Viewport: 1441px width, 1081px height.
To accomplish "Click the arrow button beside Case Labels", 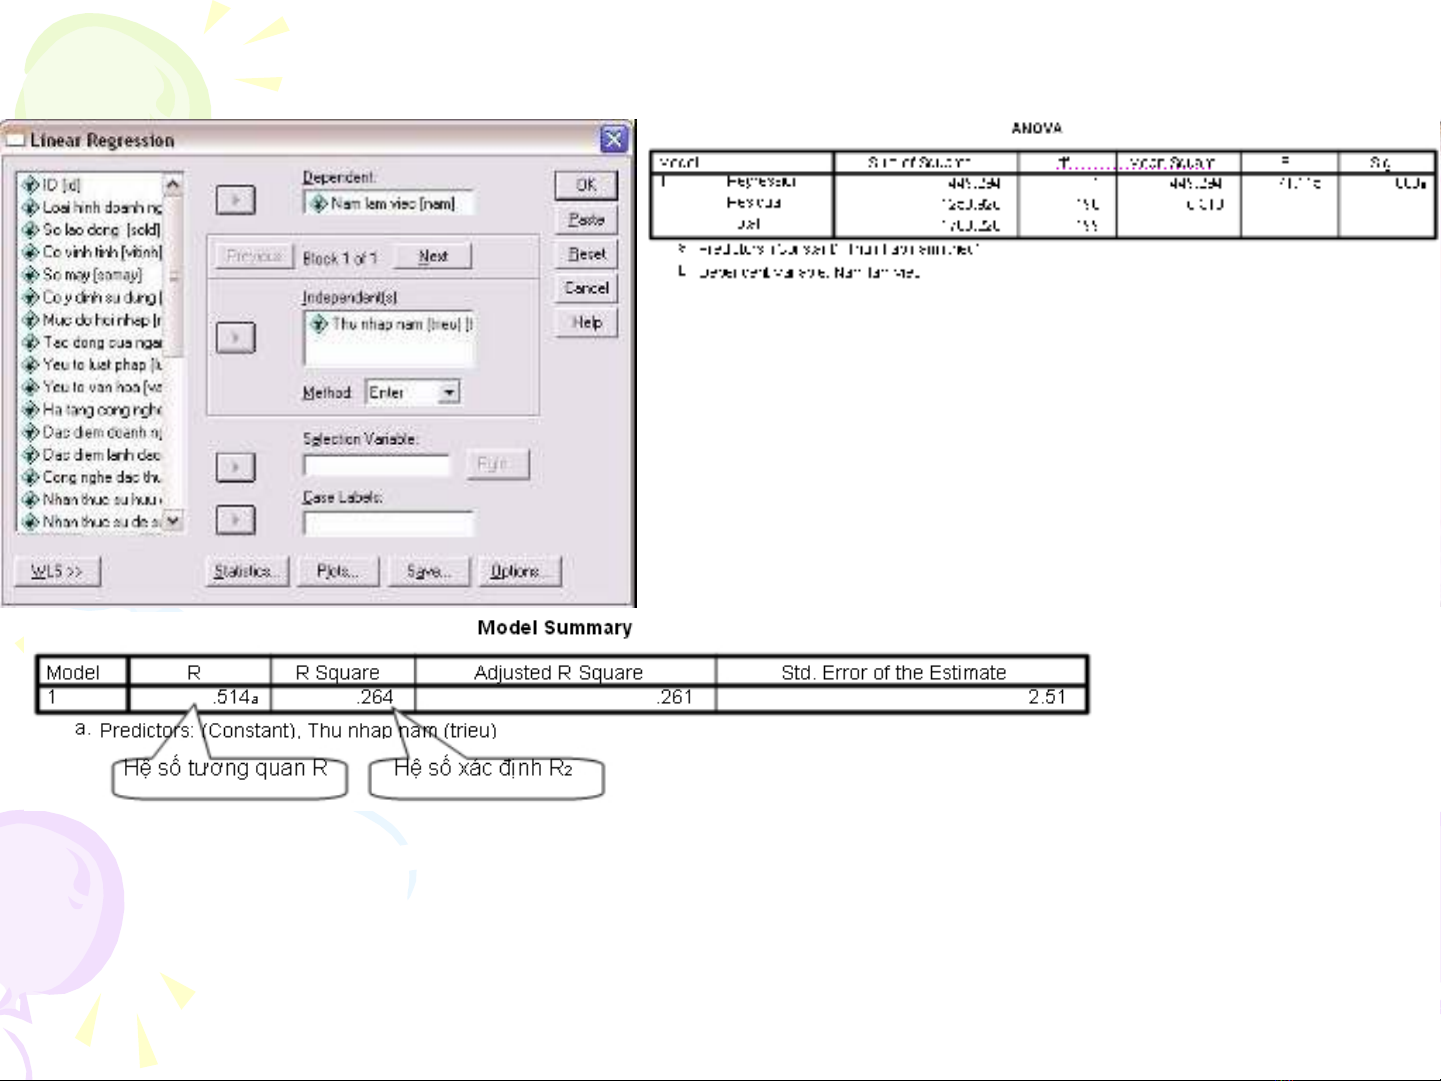I will click(x=235, y=520).
